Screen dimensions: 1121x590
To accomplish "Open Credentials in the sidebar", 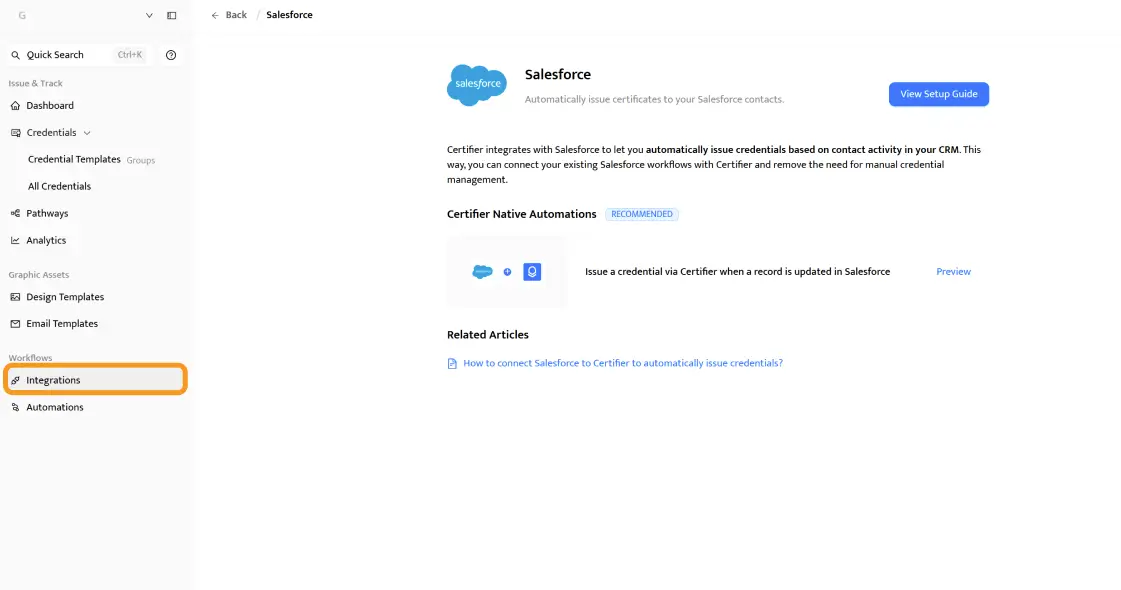I will click(x=51, y=132).
